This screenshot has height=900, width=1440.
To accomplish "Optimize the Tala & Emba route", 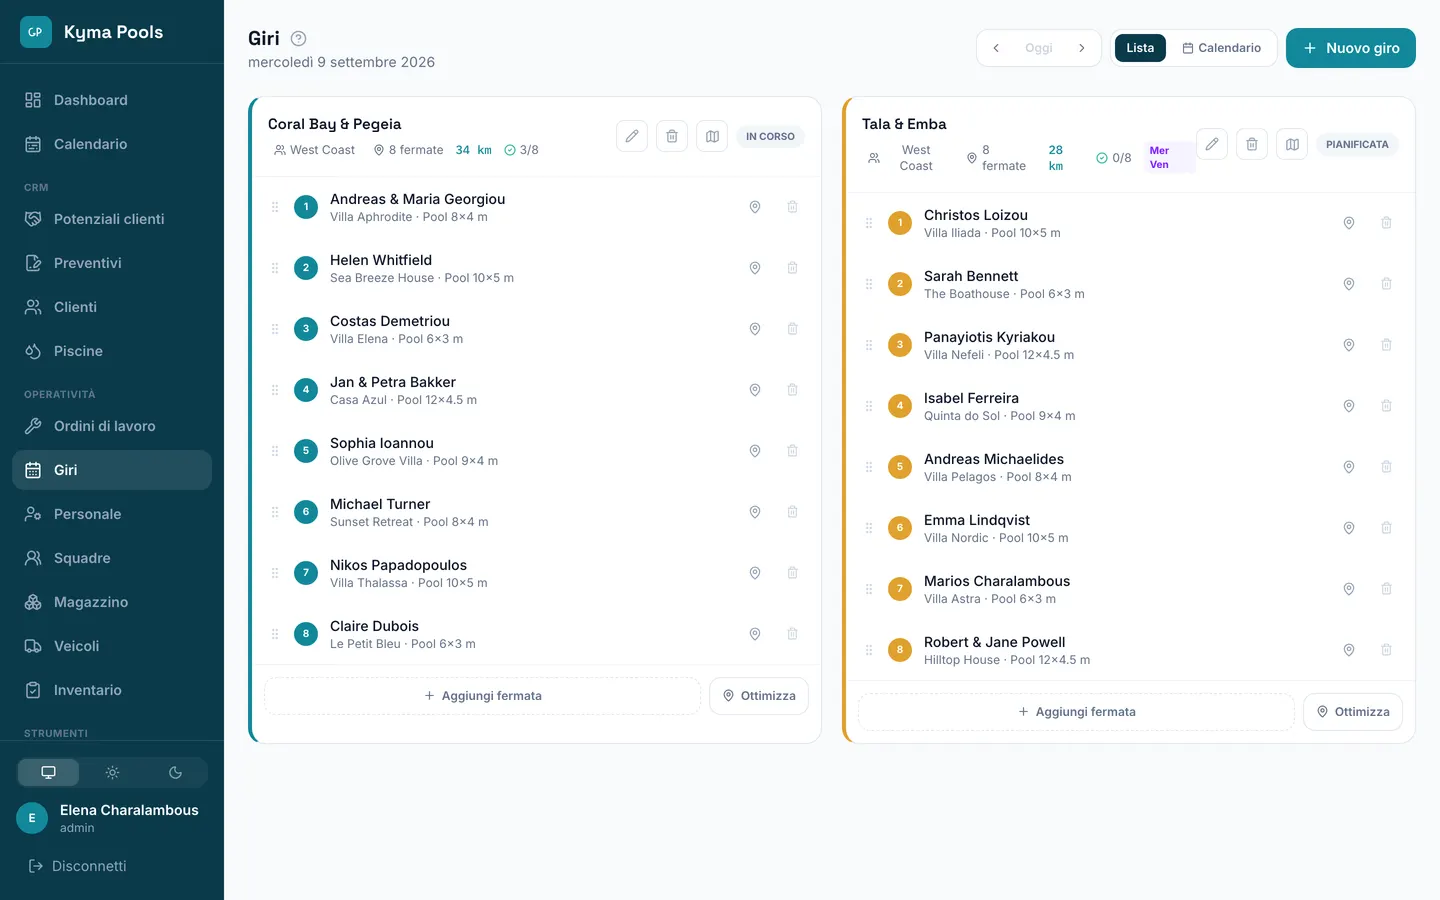I will pyautogui.click(x=1353, y=712).
